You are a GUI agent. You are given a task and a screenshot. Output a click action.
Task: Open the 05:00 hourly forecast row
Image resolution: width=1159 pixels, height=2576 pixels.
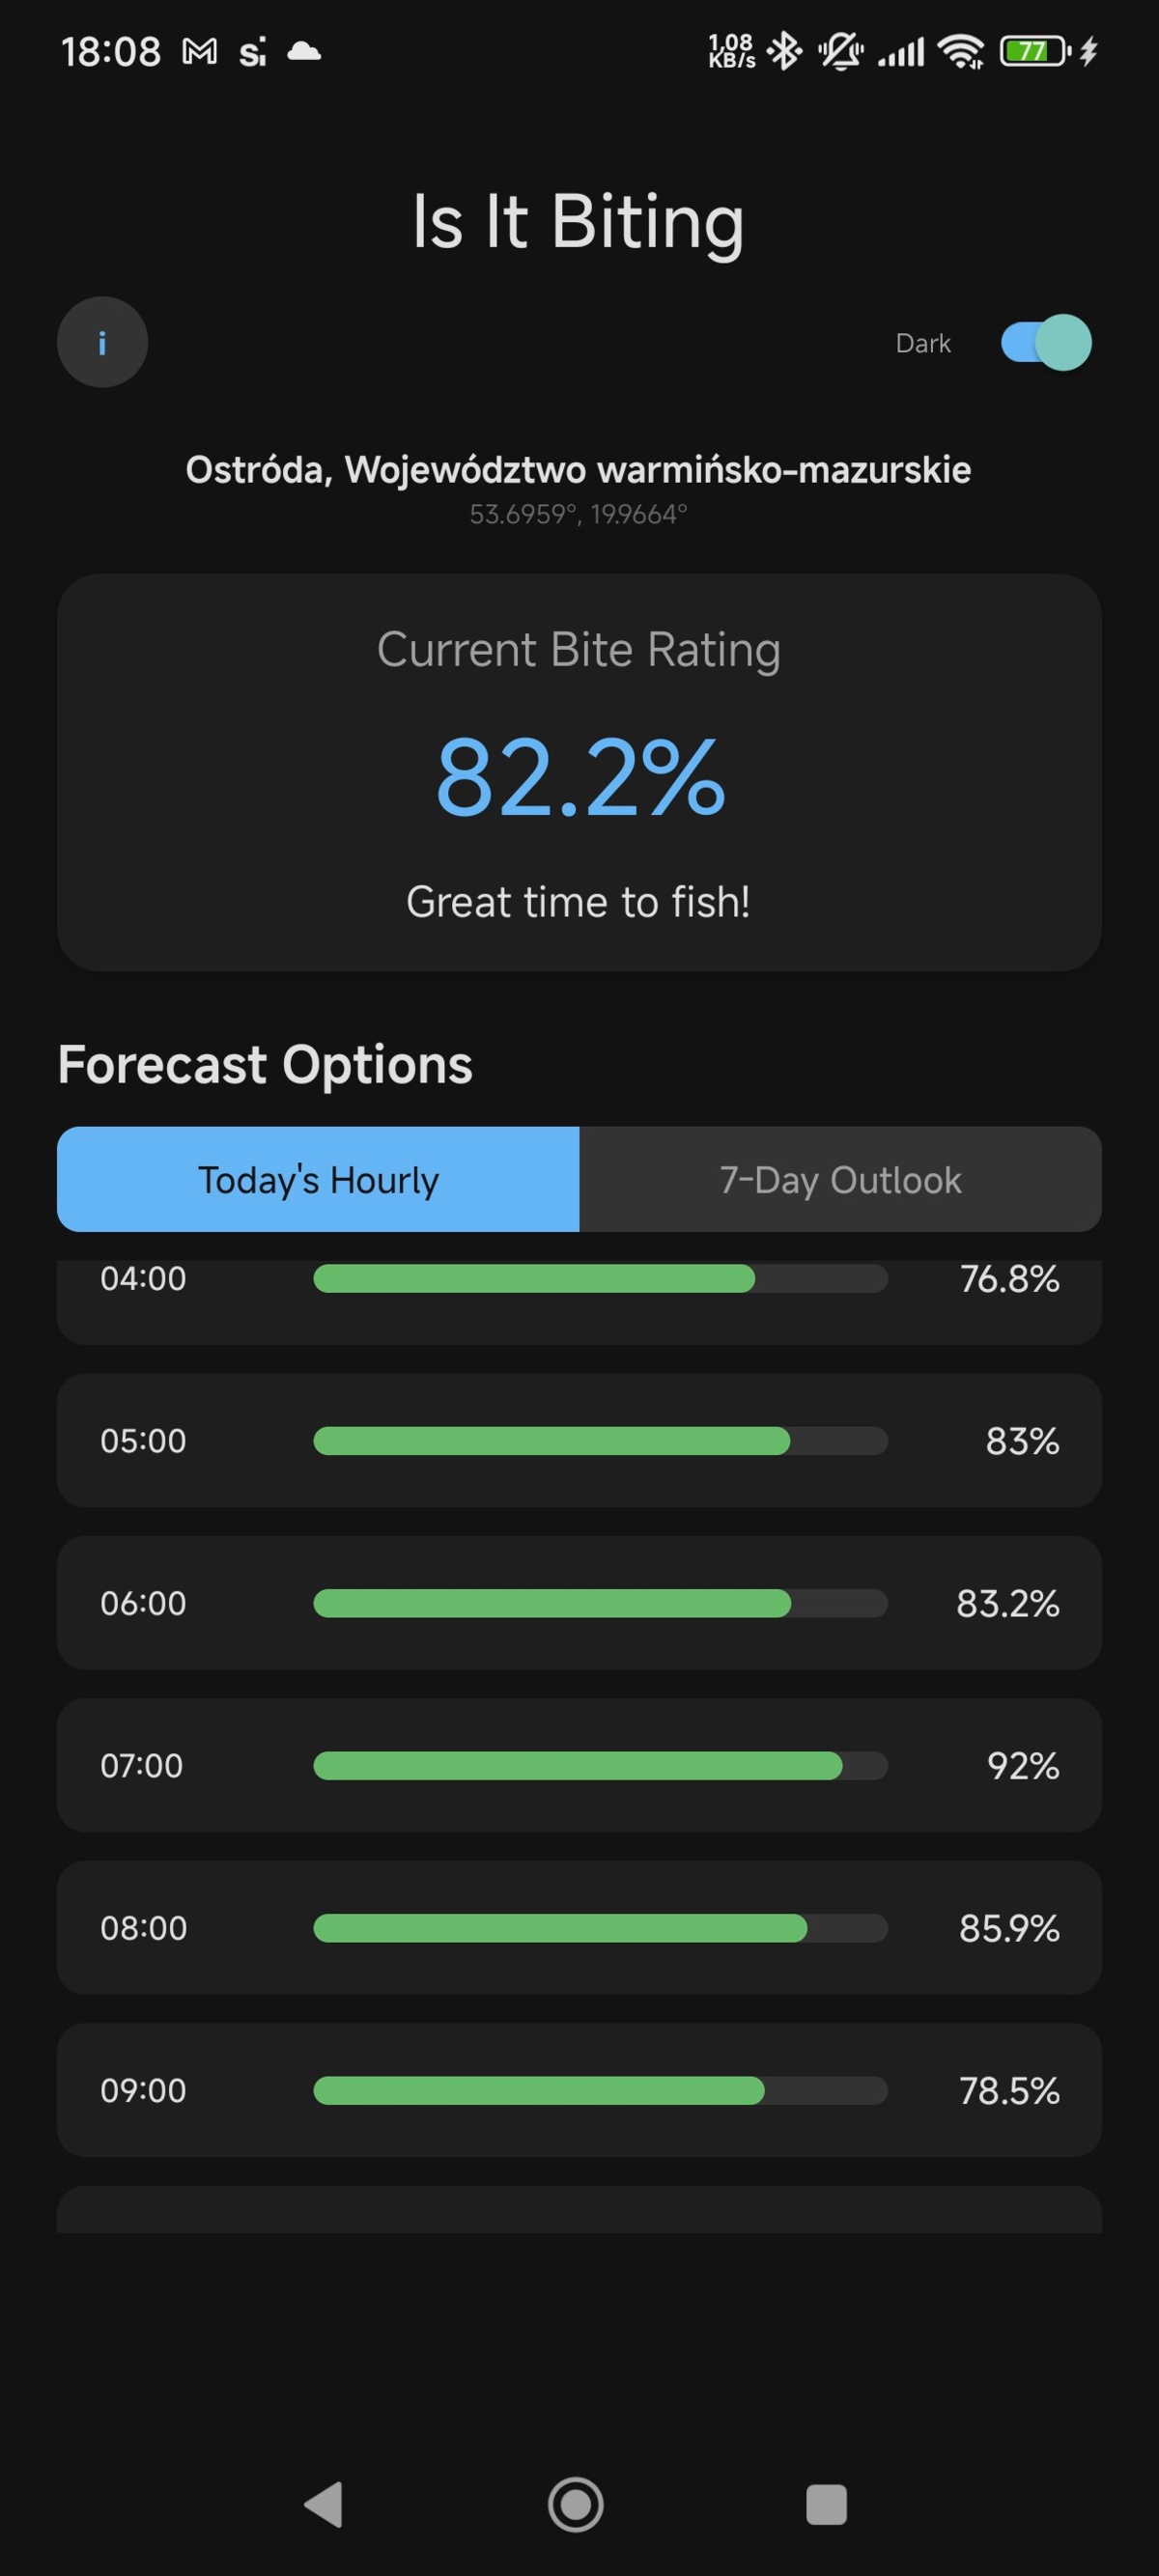pos(579,1441)
